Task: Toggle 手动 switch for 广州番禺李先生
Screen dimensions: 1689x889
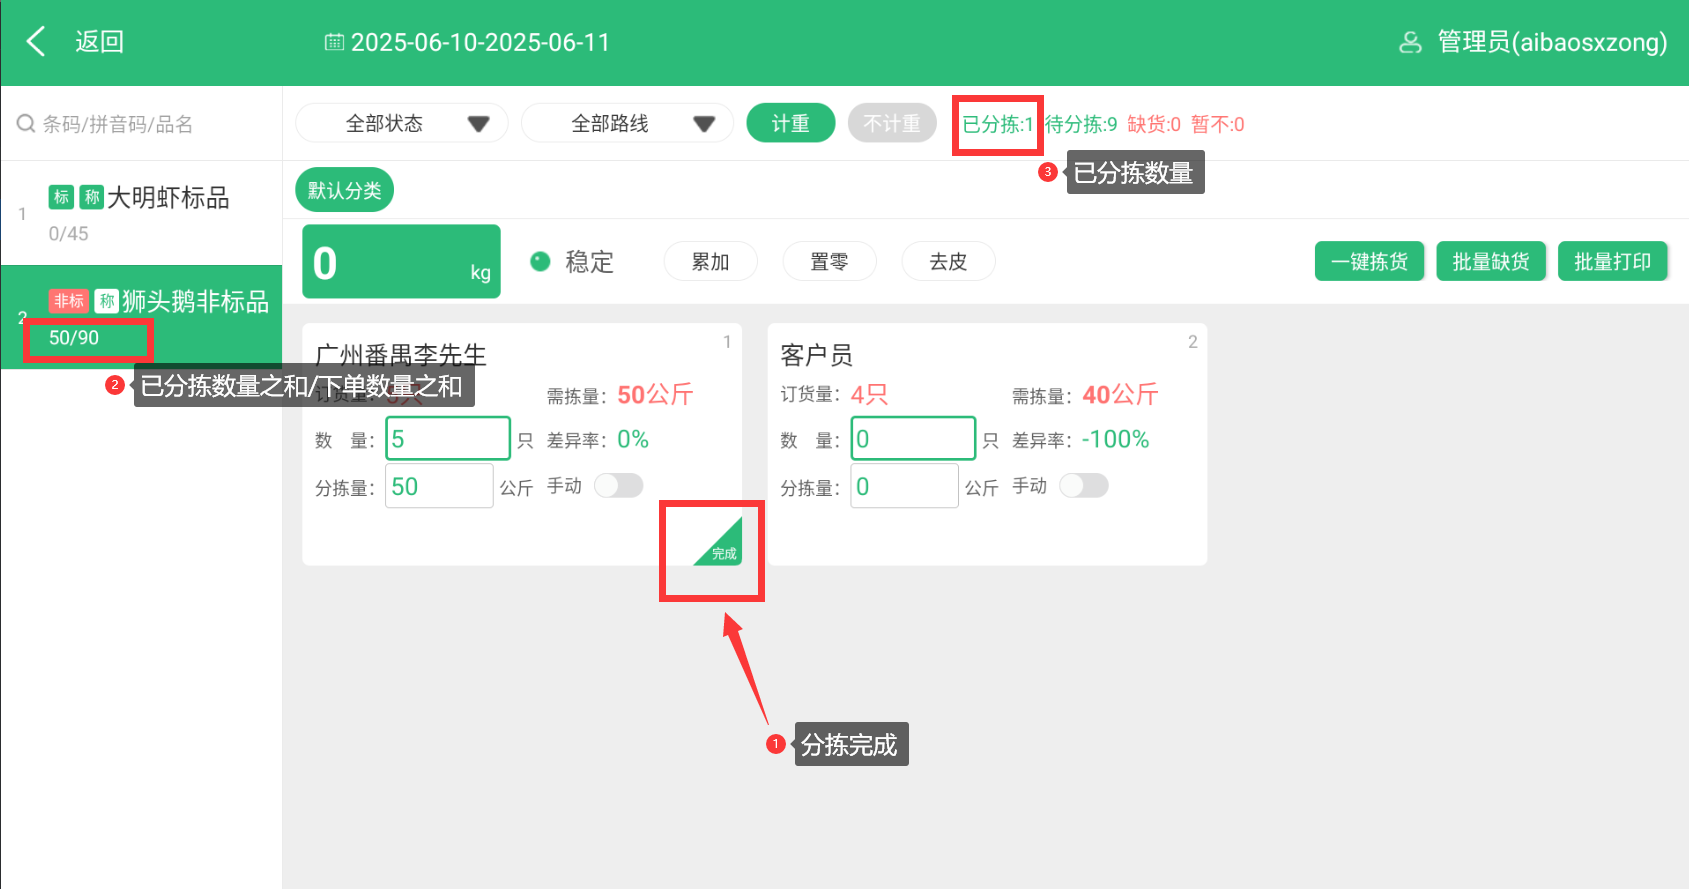Action: tap(618, 486)
